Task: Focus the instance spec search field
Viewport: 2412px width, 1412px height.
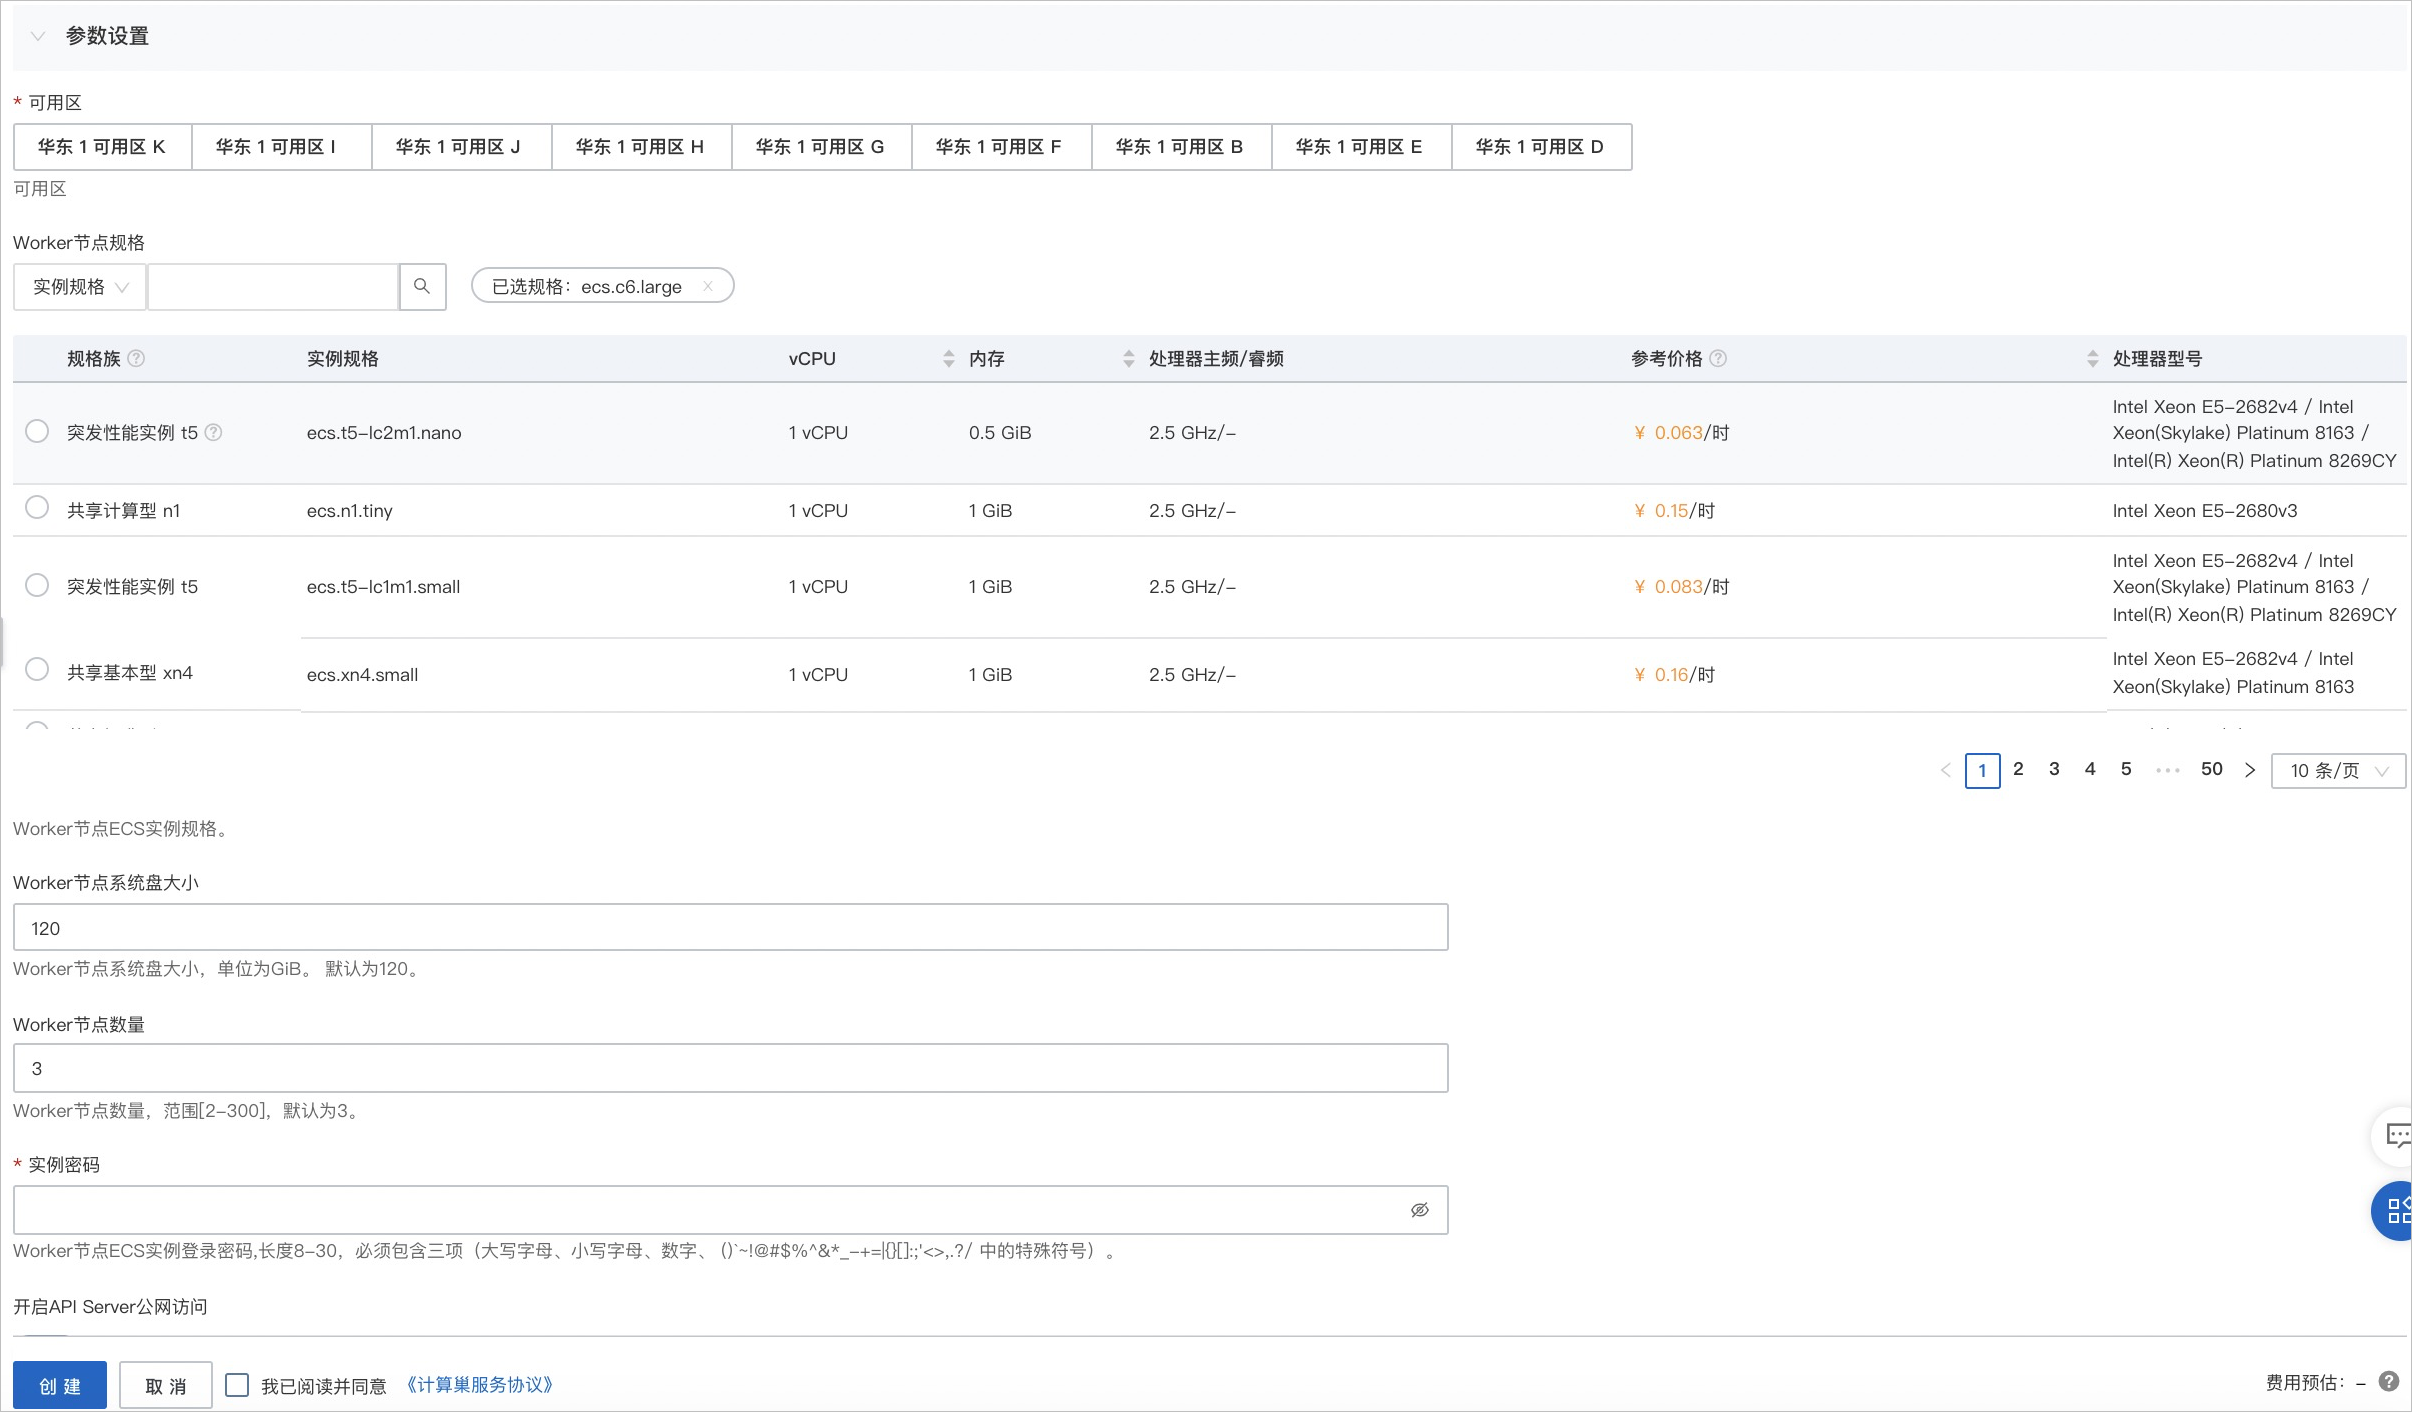Action: [273, 287]
